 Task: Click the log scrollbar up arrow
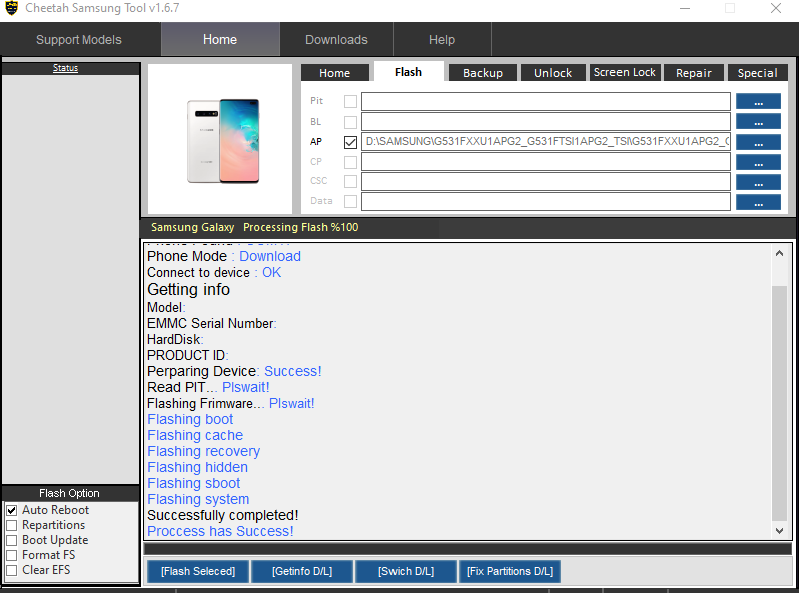779,253
